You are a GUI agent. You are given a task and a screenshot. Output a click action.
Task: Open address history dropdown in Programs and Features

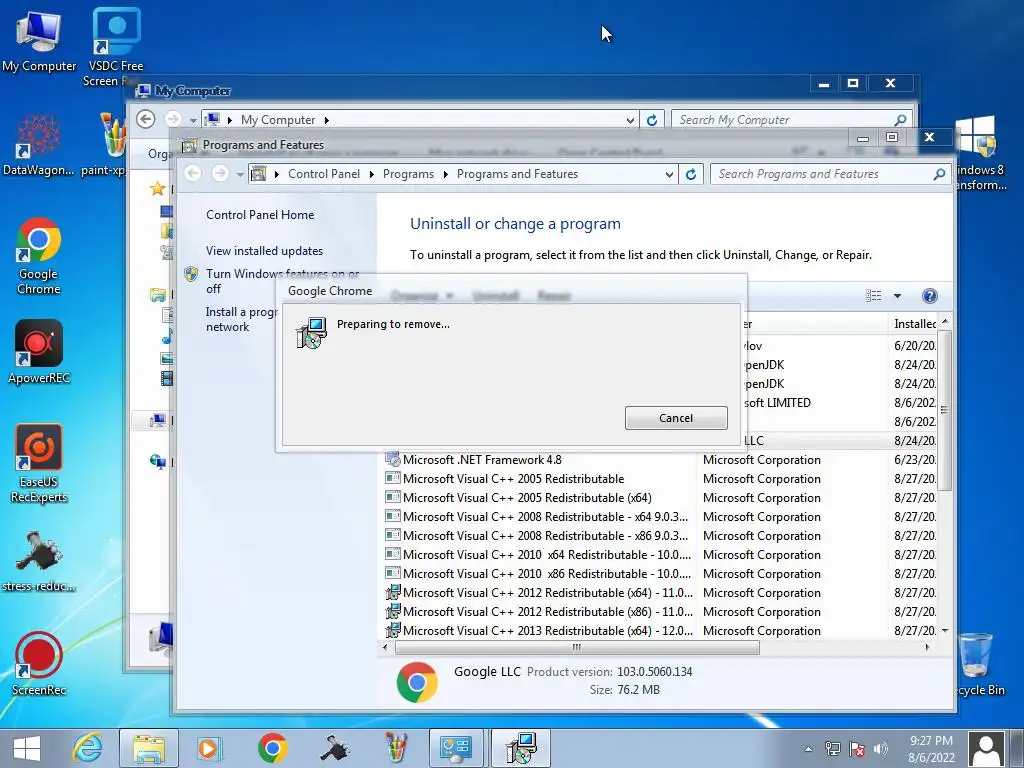click(x=669, y=174)
